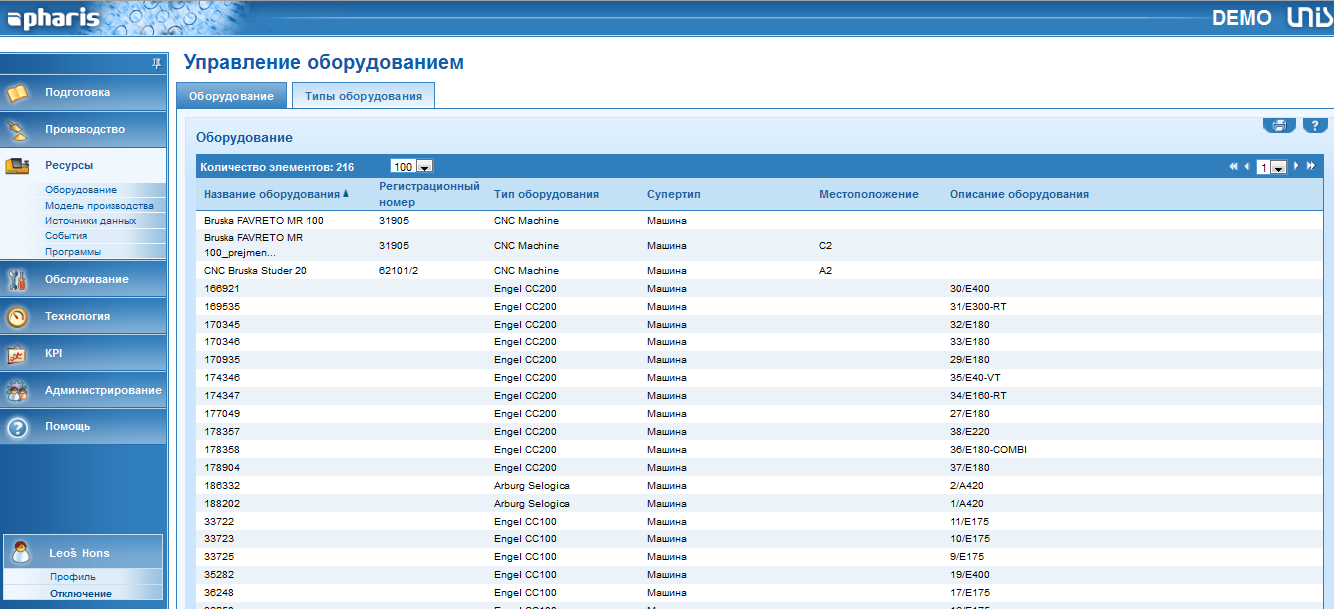Open События sidebar link
This screenshot has width=1334, height=609.
[x=66, y=236]
